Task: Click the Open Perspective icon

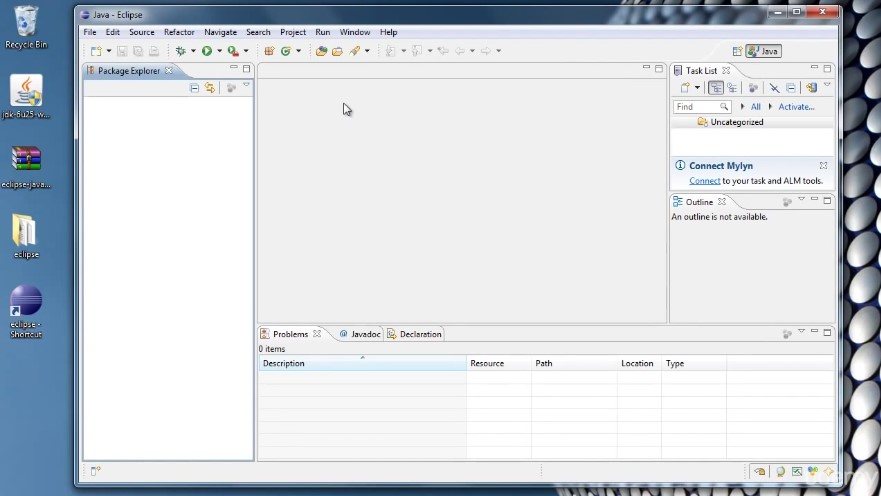Action: tap(737, 51)
